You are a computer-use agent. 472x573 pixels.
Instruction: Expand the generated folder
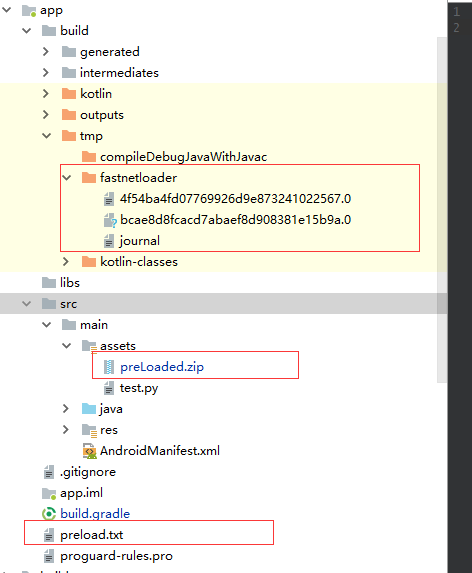point(46,52)
